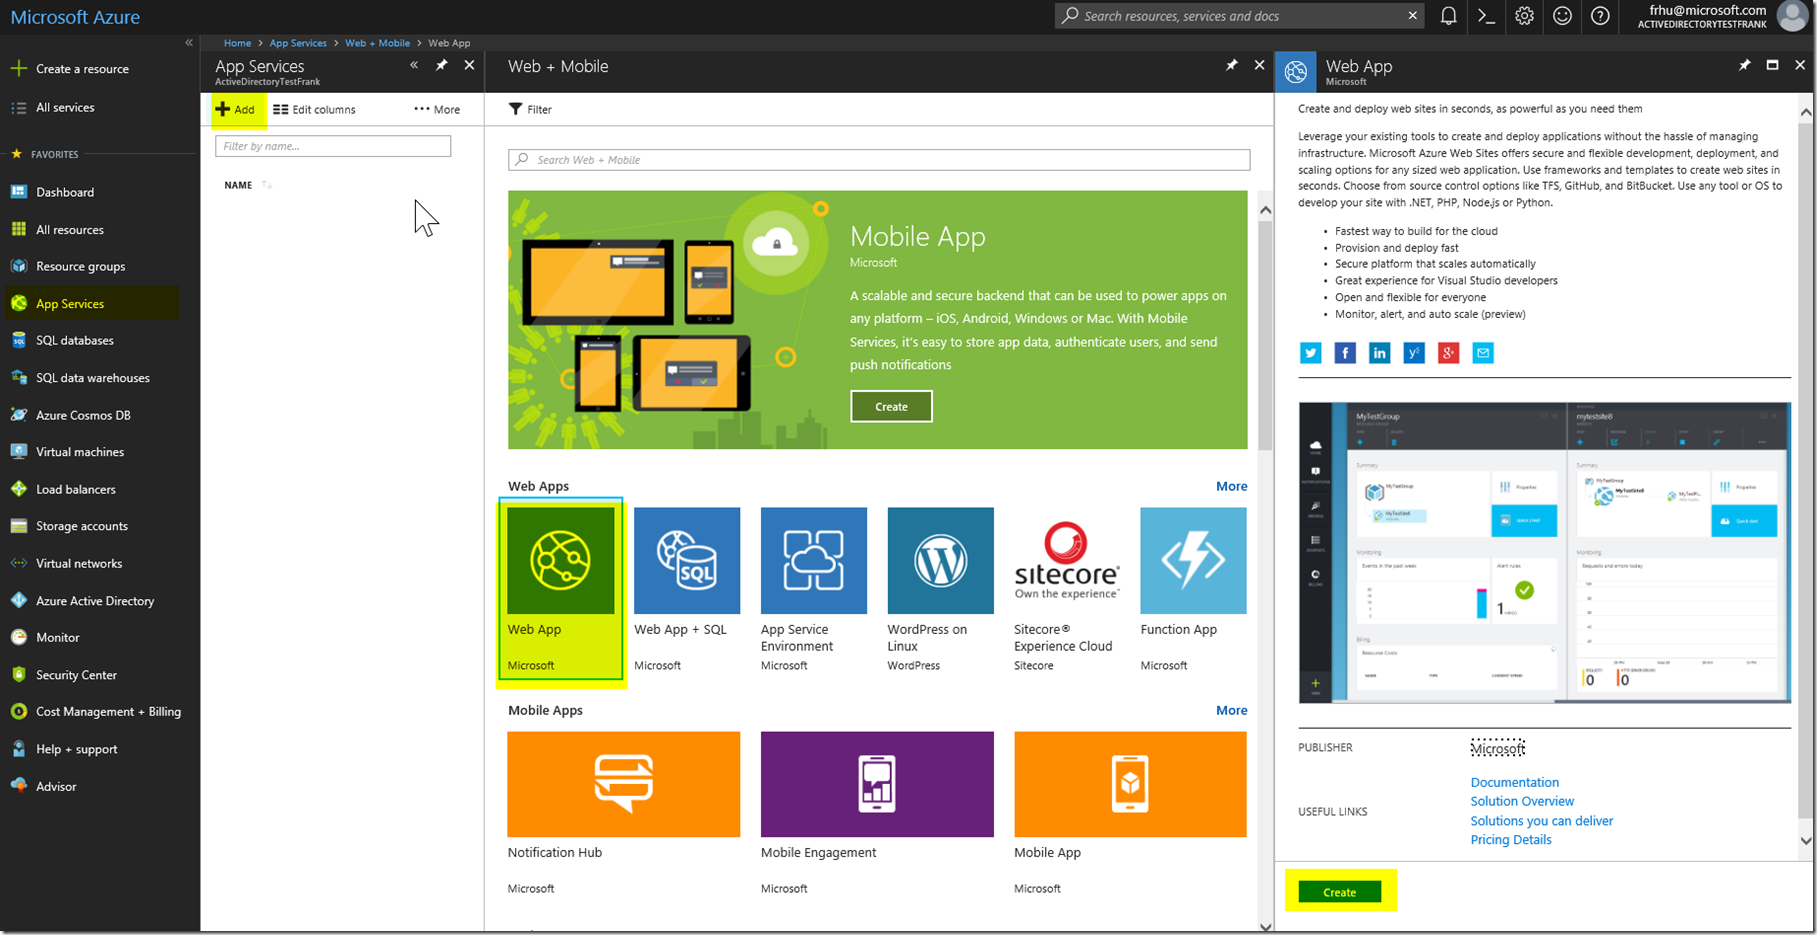Go to All resources
This screenshot has height=935, width=1817.
point(57,229)
